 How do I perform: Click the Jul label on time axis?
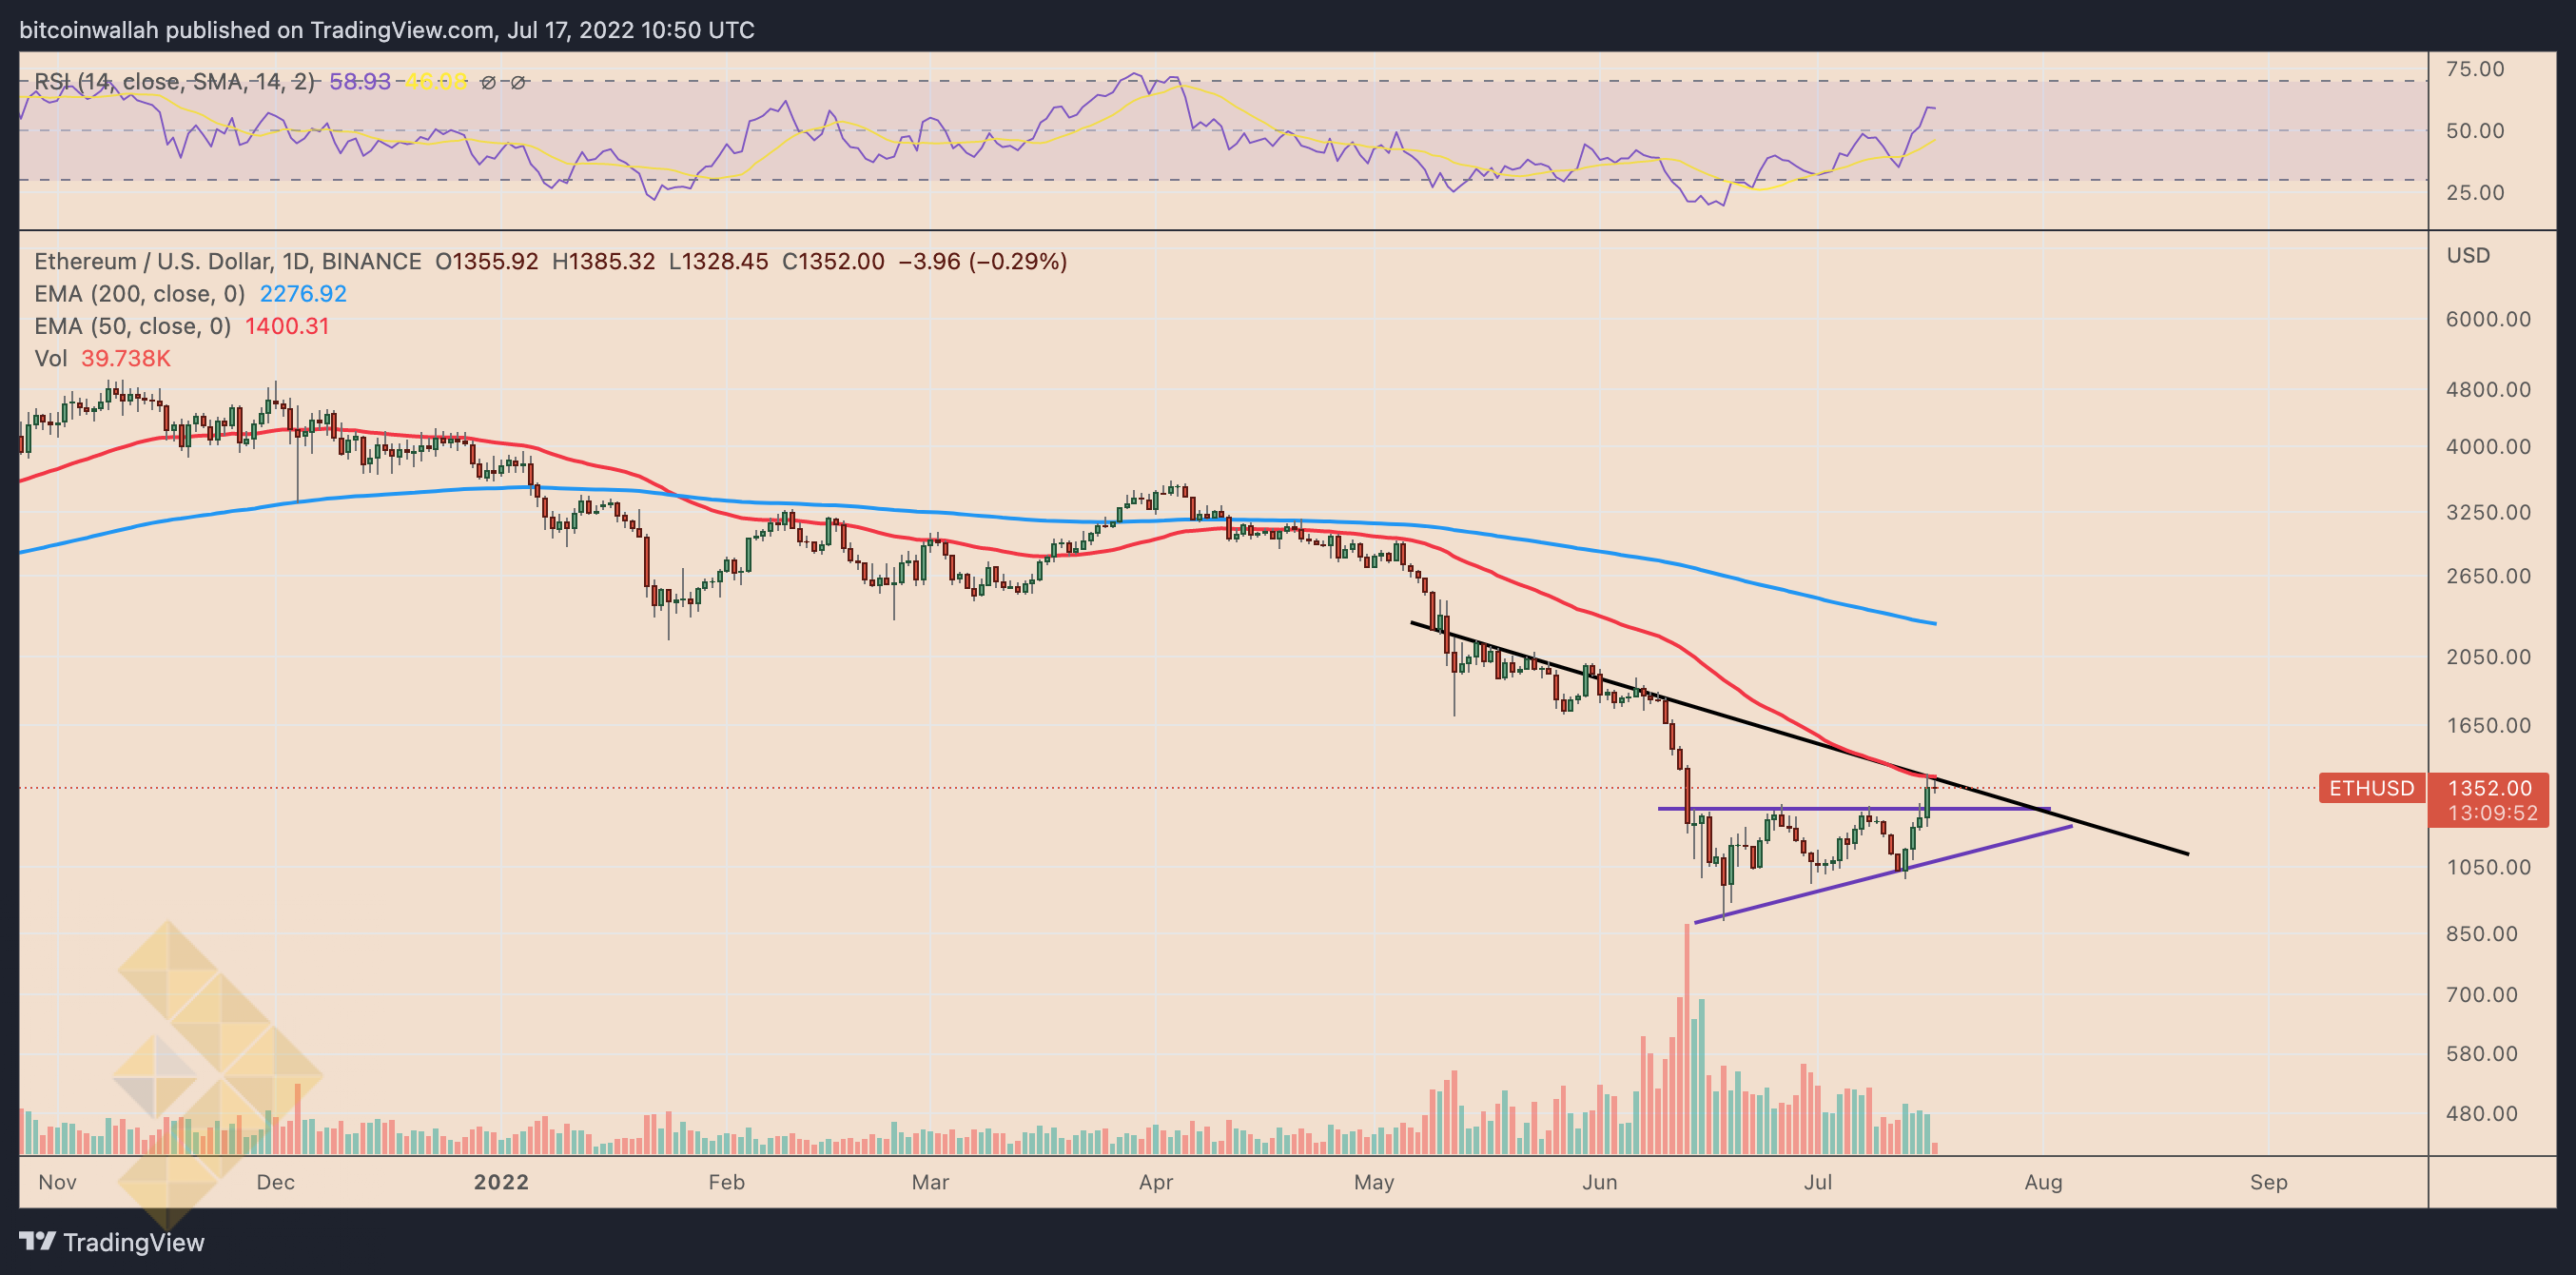coord(1817,1182)
